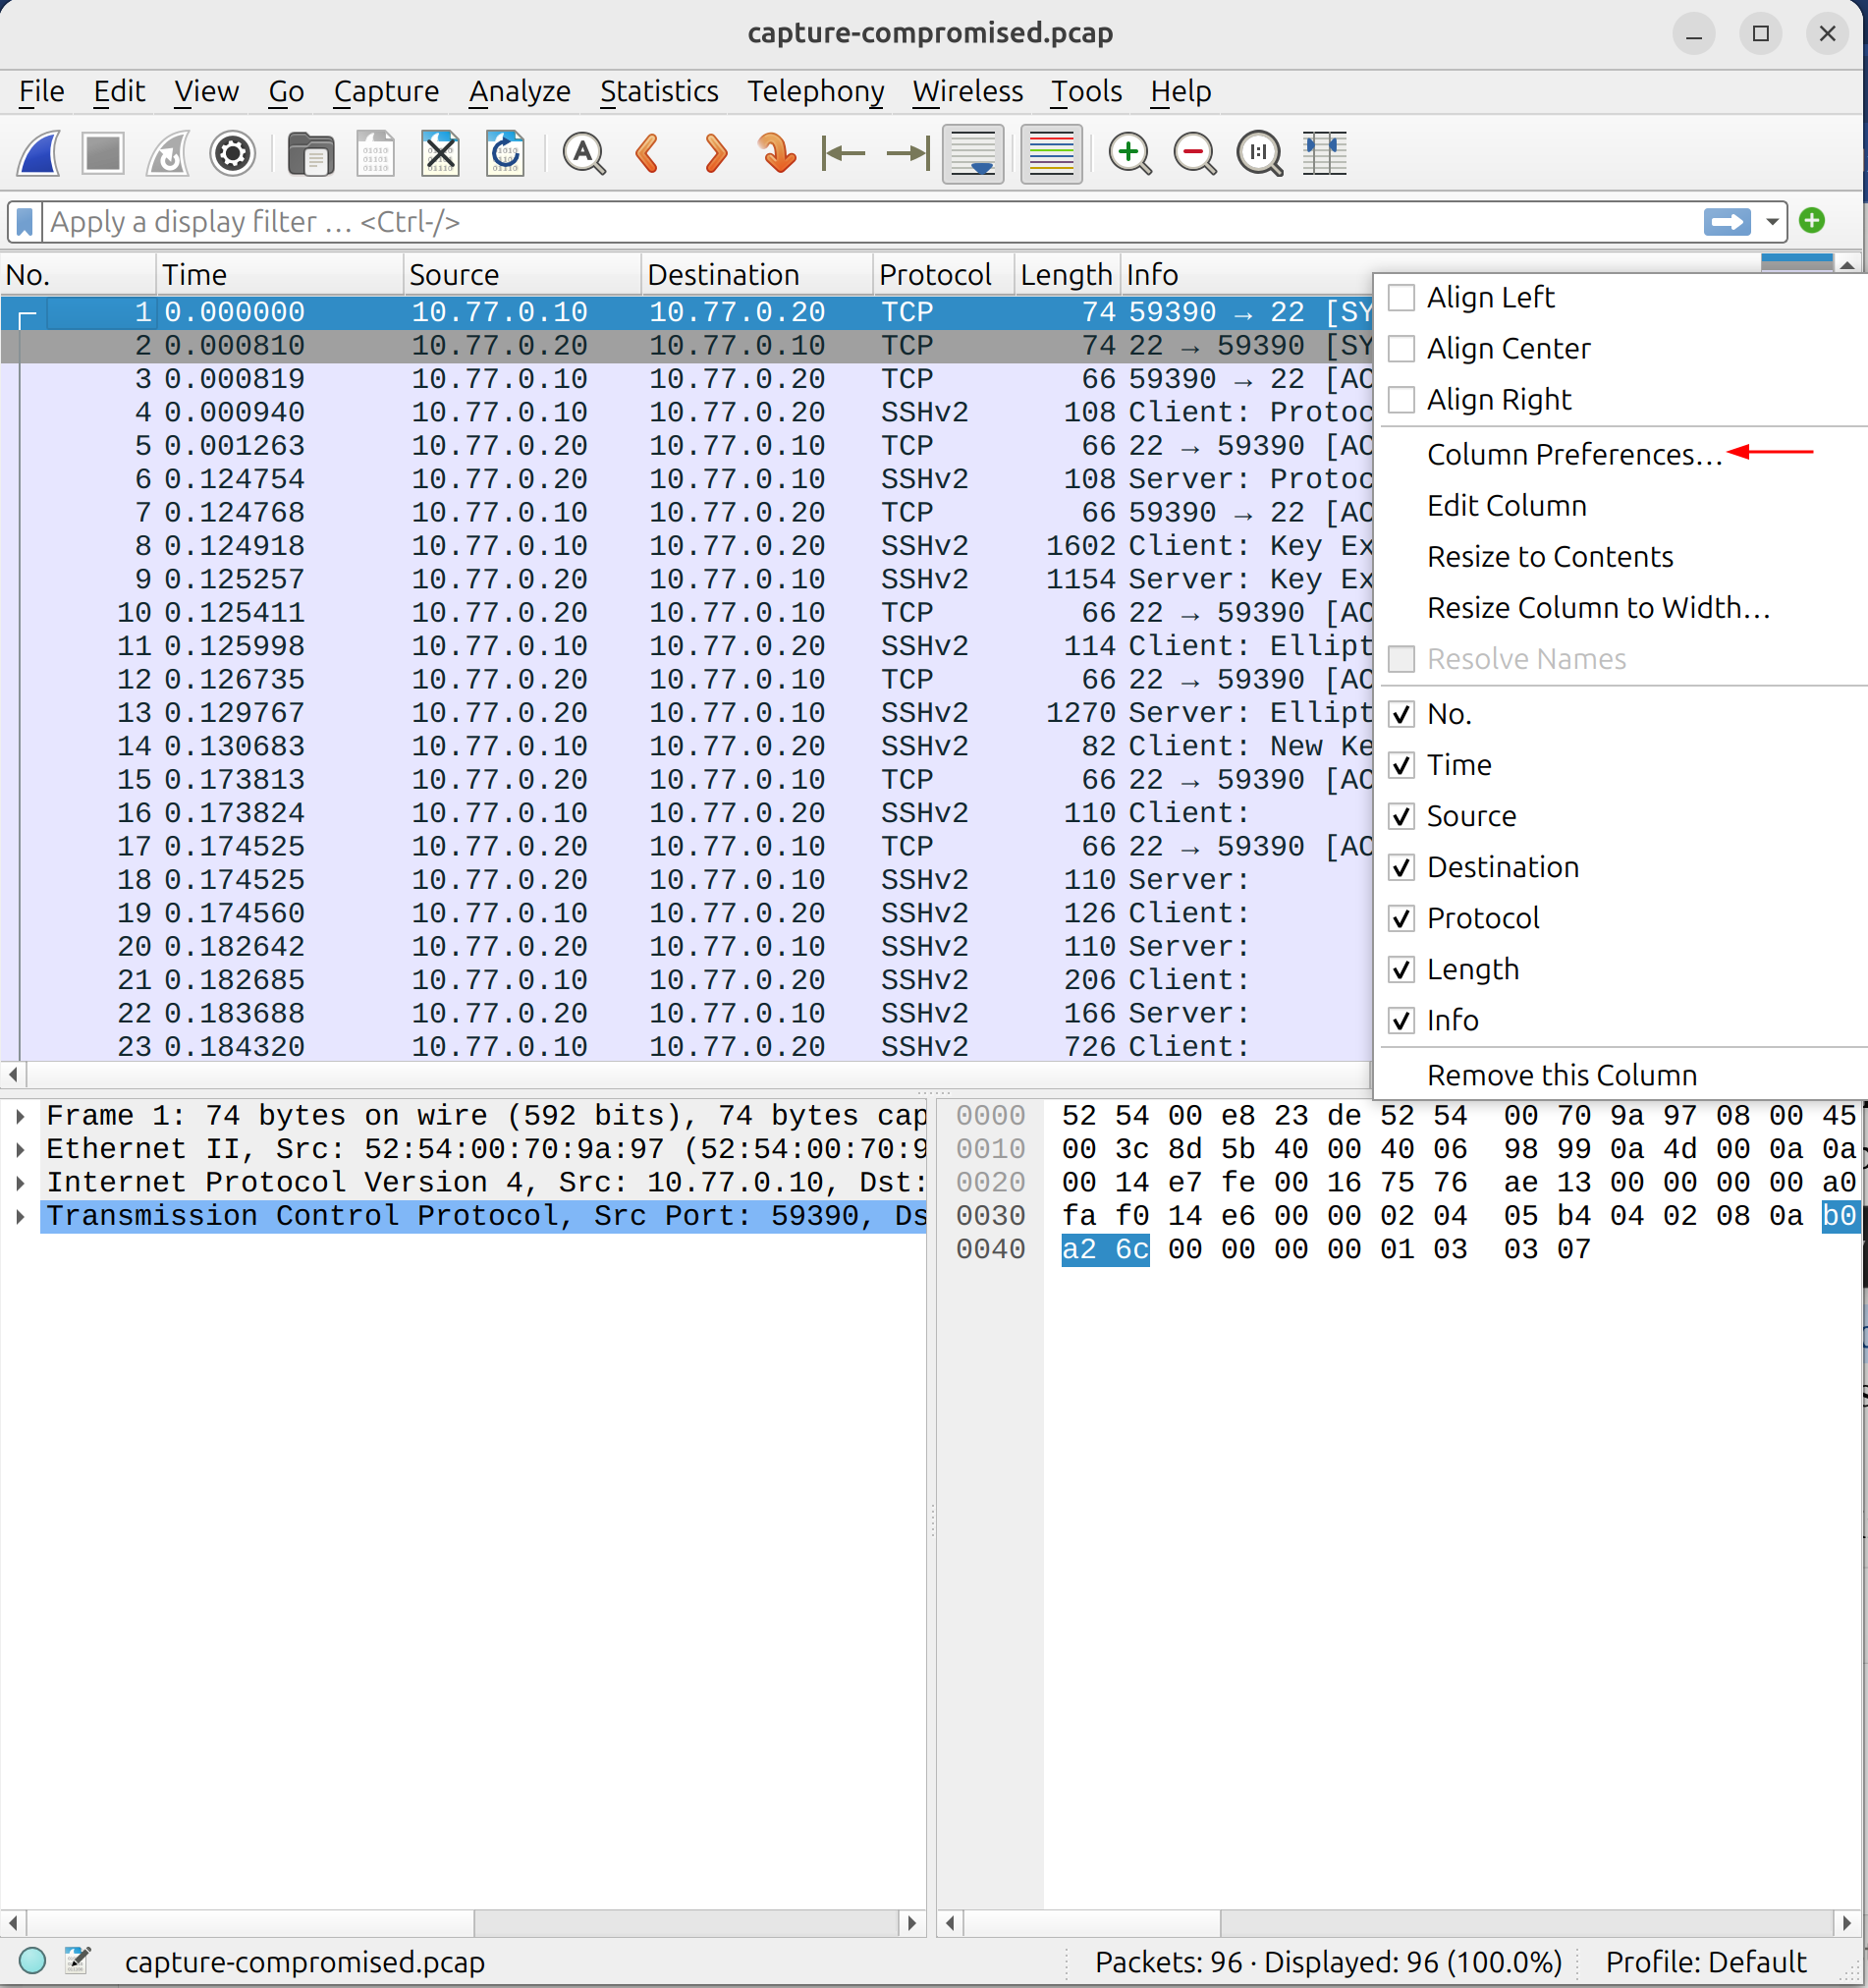This screenshot has width=1868, height=1988.
Task: Click resize columns toolbar icon
Action: (x=1325, y=154)
